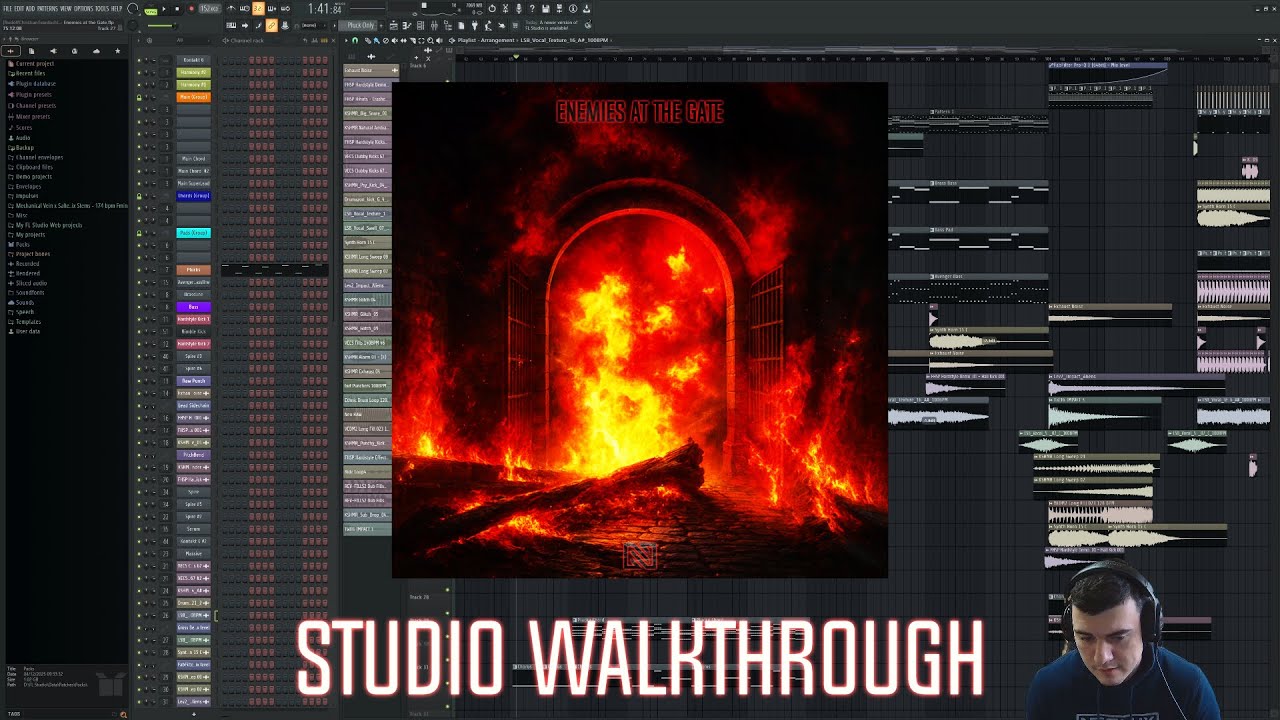Select the purple Bass channel button
Image resolution: width=1280 pixels, height=720 pixels.
point(193,307)
